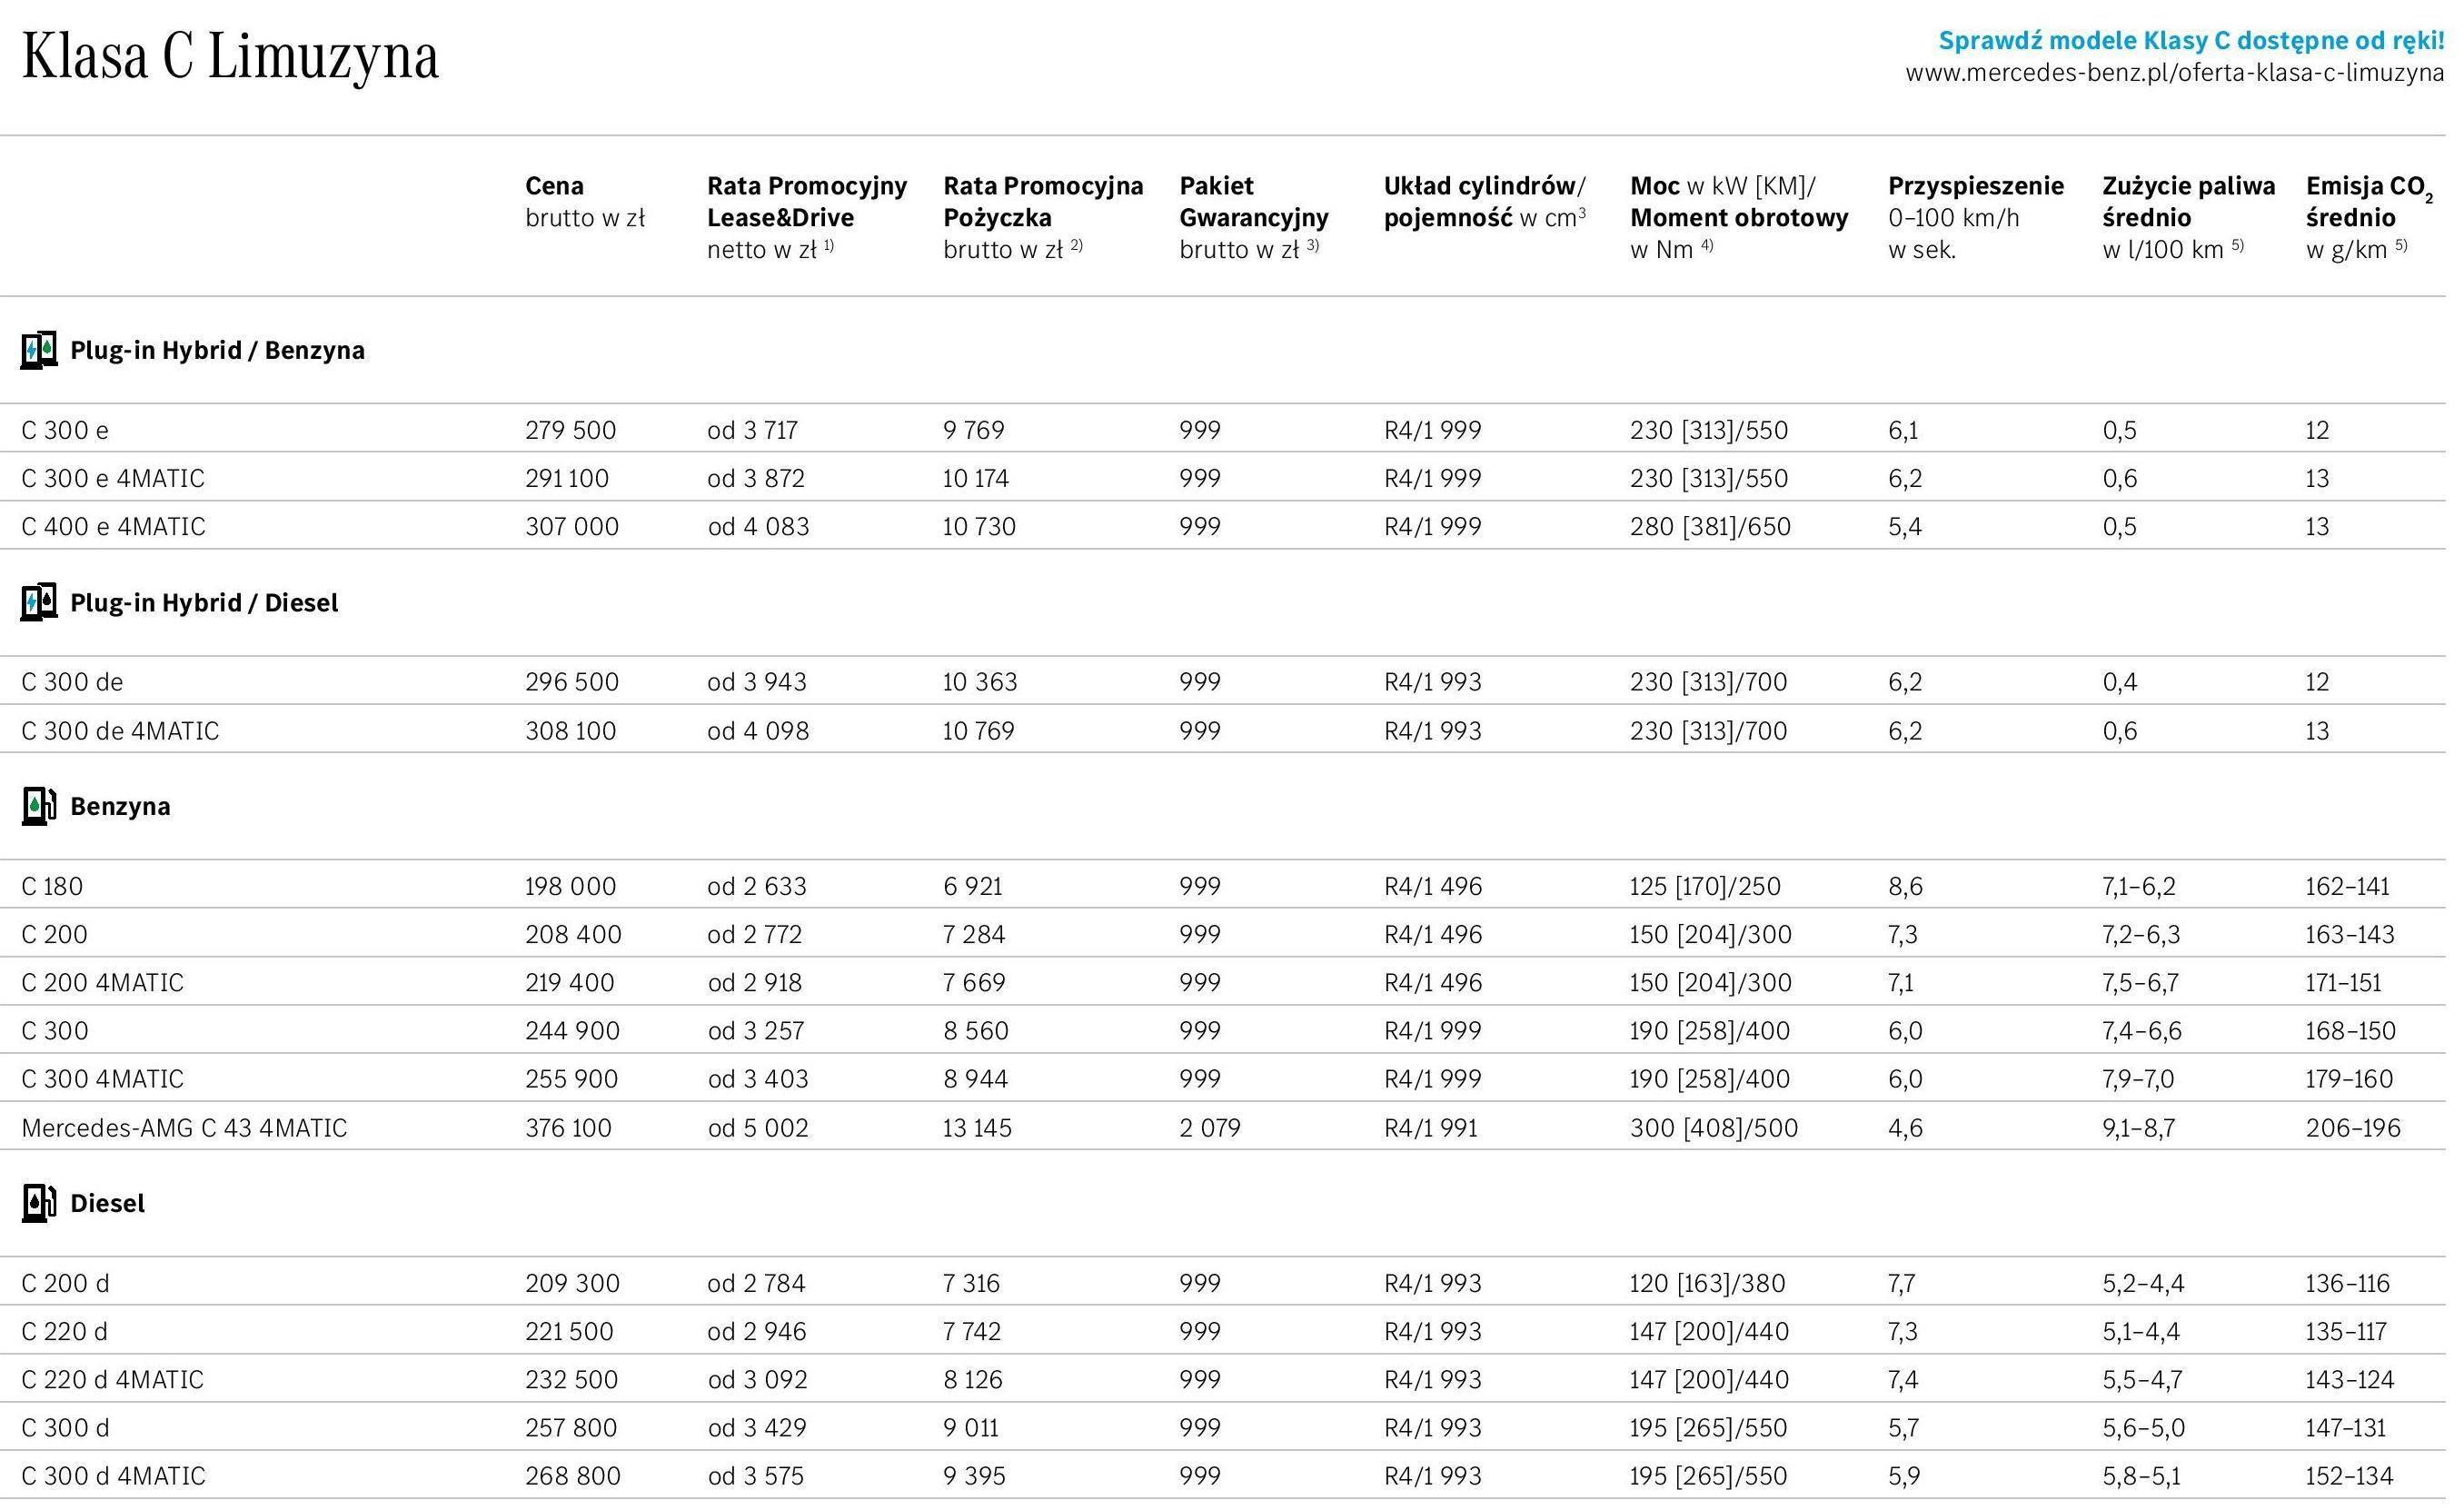The image size is (2464, 1510).
Task: Click the Plug-in Hybrid / Benzyna fuel icon
Action: click(x=39, y=351)
